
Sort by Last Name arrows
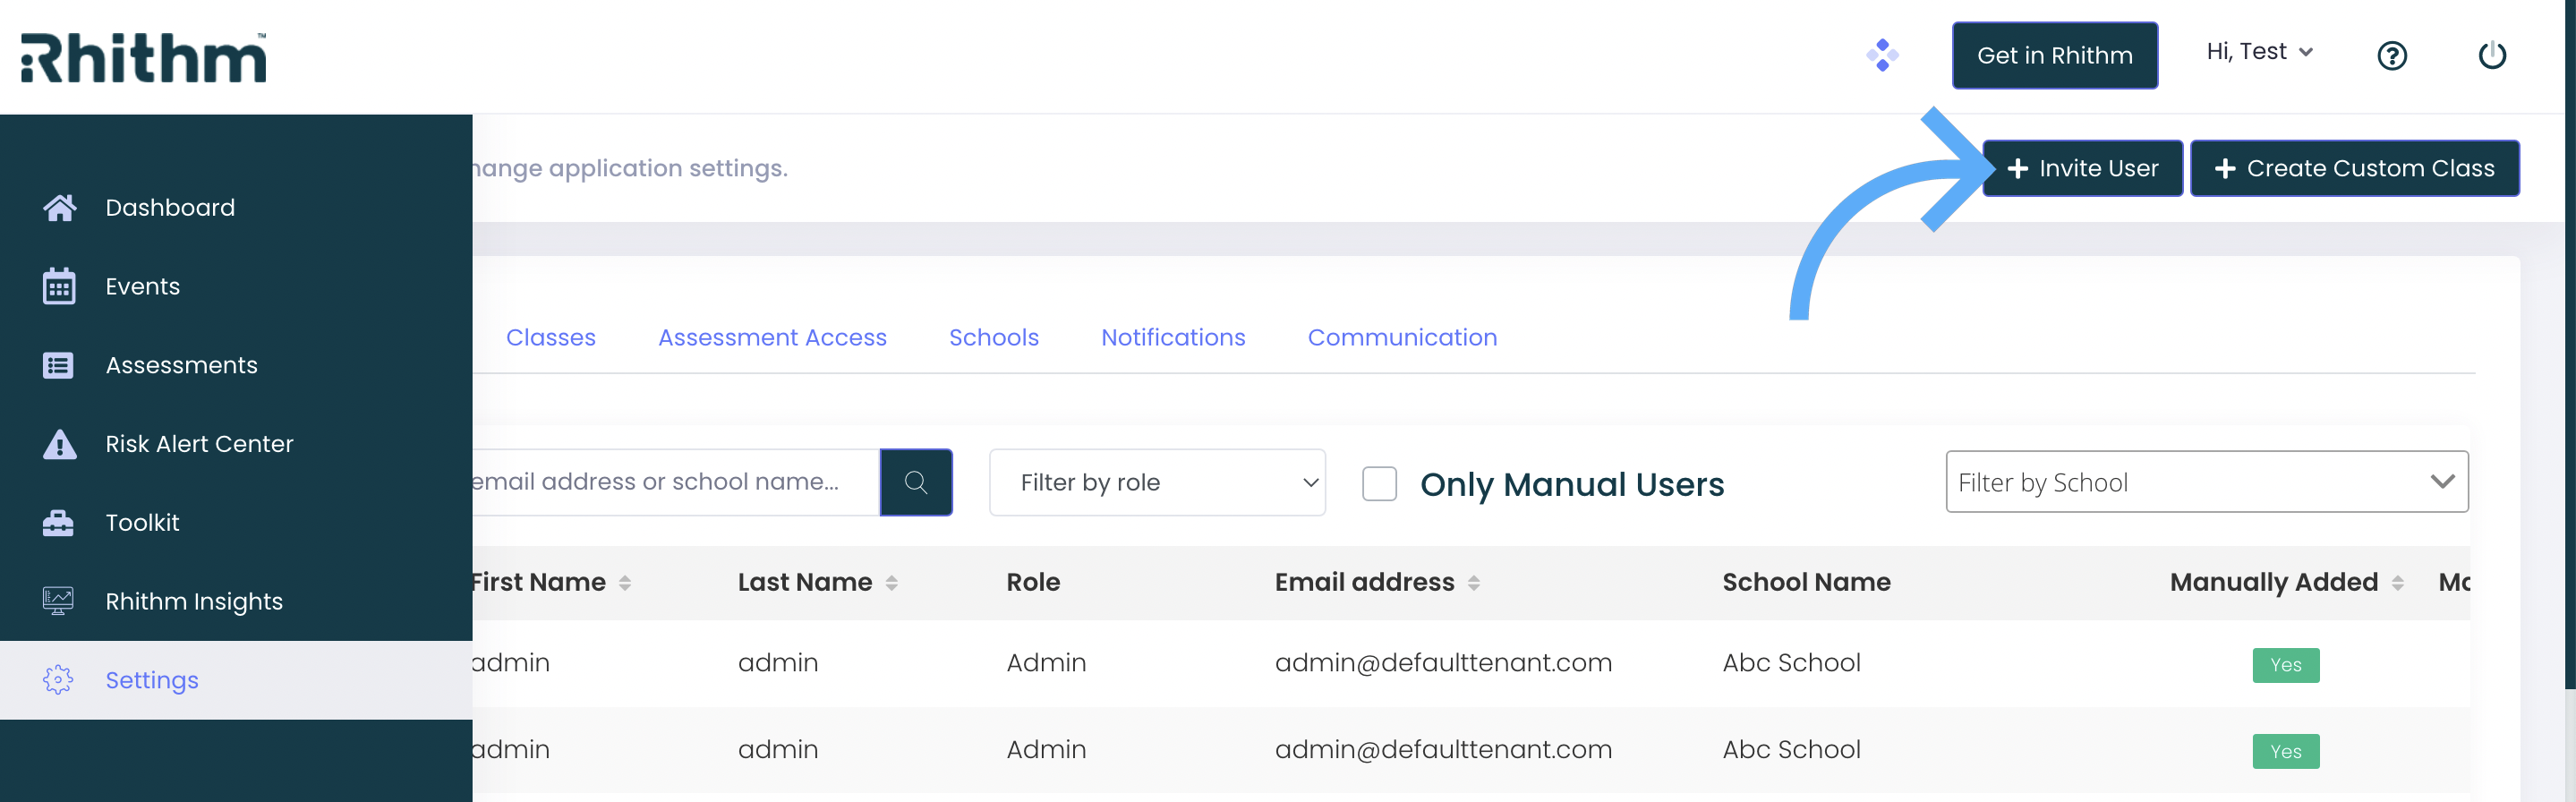891,583
